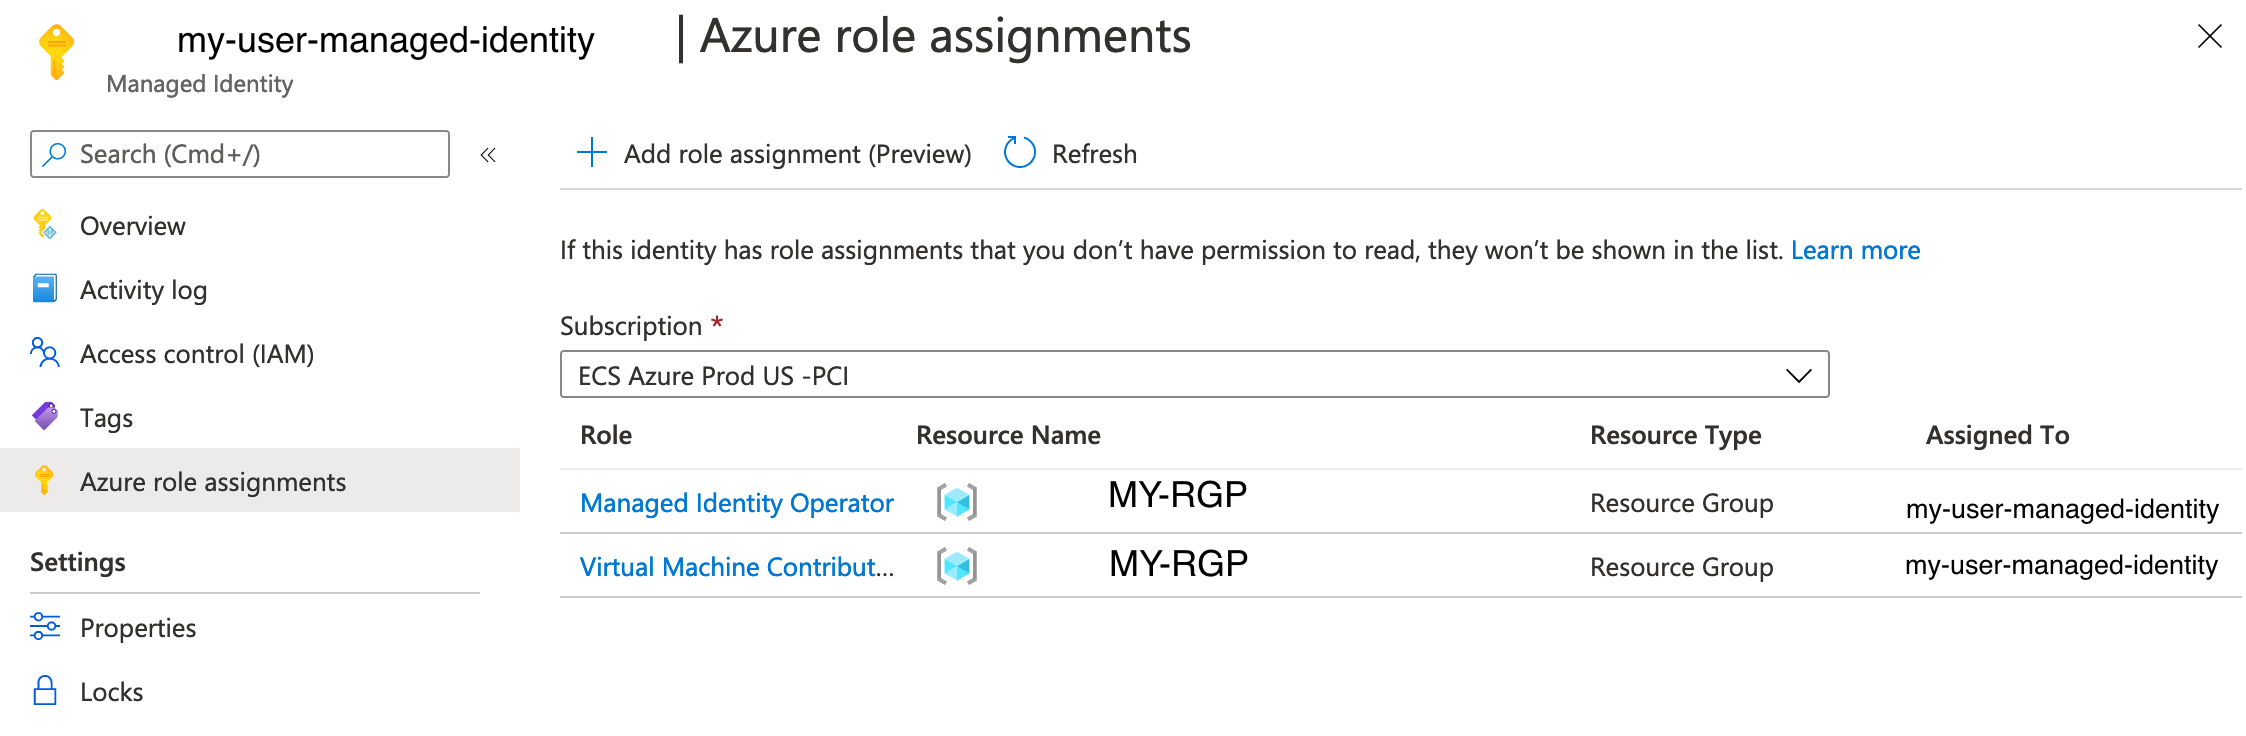
Task: Collapse the sidebar with double chevron
Action: point(488,155)
